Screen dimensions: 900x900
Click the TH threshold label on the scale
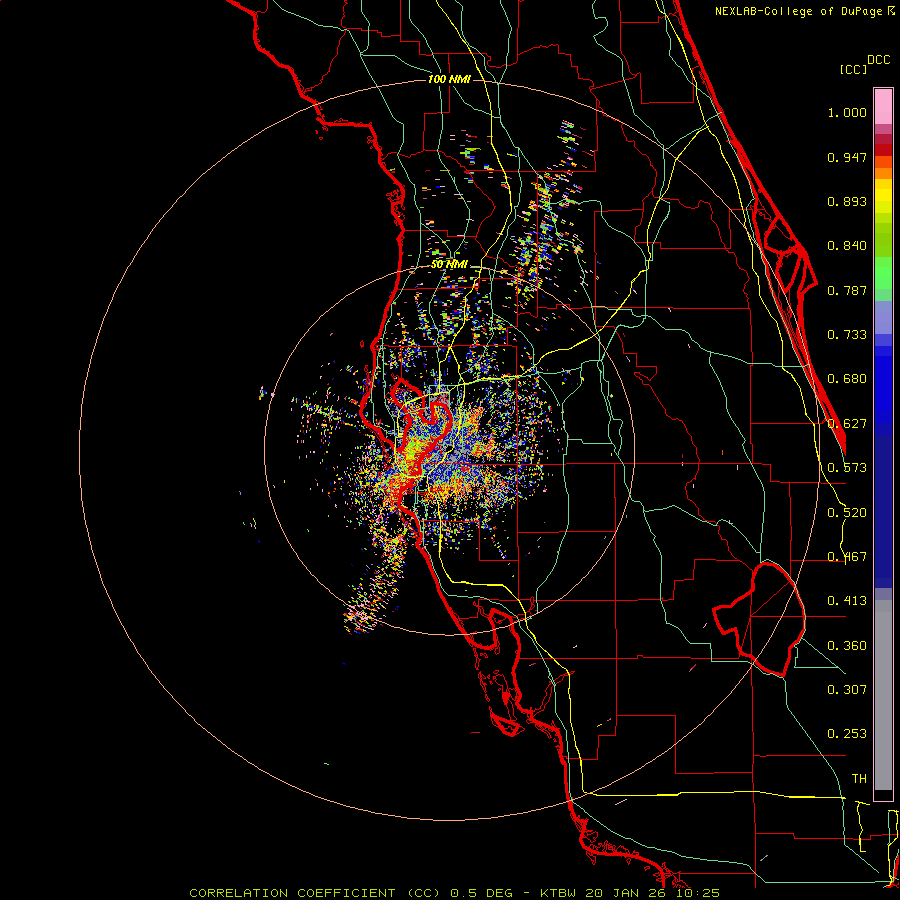(x=859, y=779)
